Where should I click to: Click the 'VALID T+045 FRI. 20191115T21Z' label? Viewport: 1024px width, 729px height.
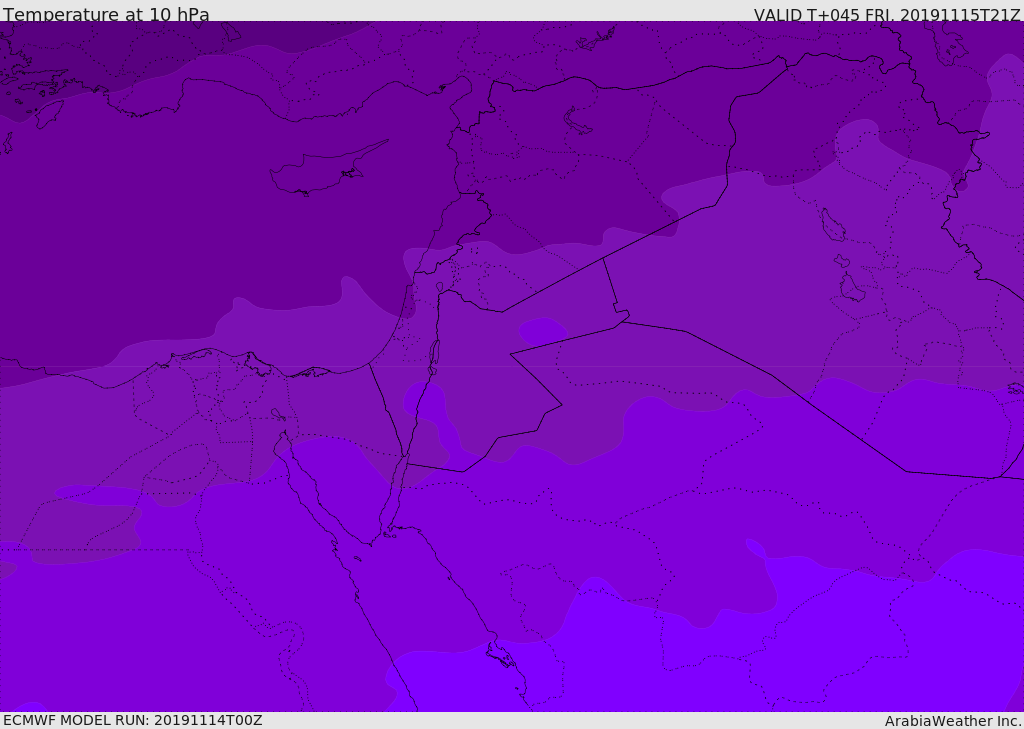(886, 14)
